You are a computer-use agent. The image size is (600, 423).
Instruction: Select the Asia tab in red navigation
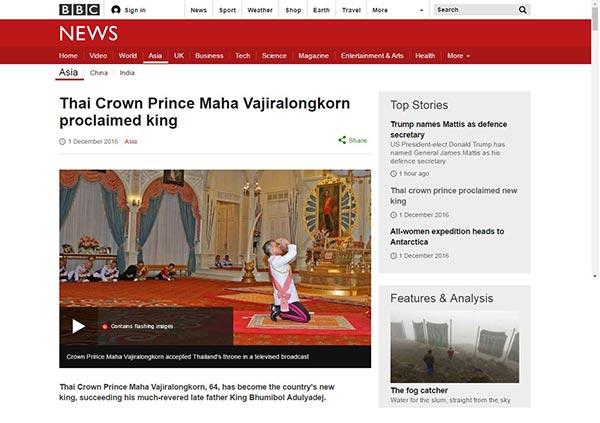pyautogui.click(x=155, y=56)
